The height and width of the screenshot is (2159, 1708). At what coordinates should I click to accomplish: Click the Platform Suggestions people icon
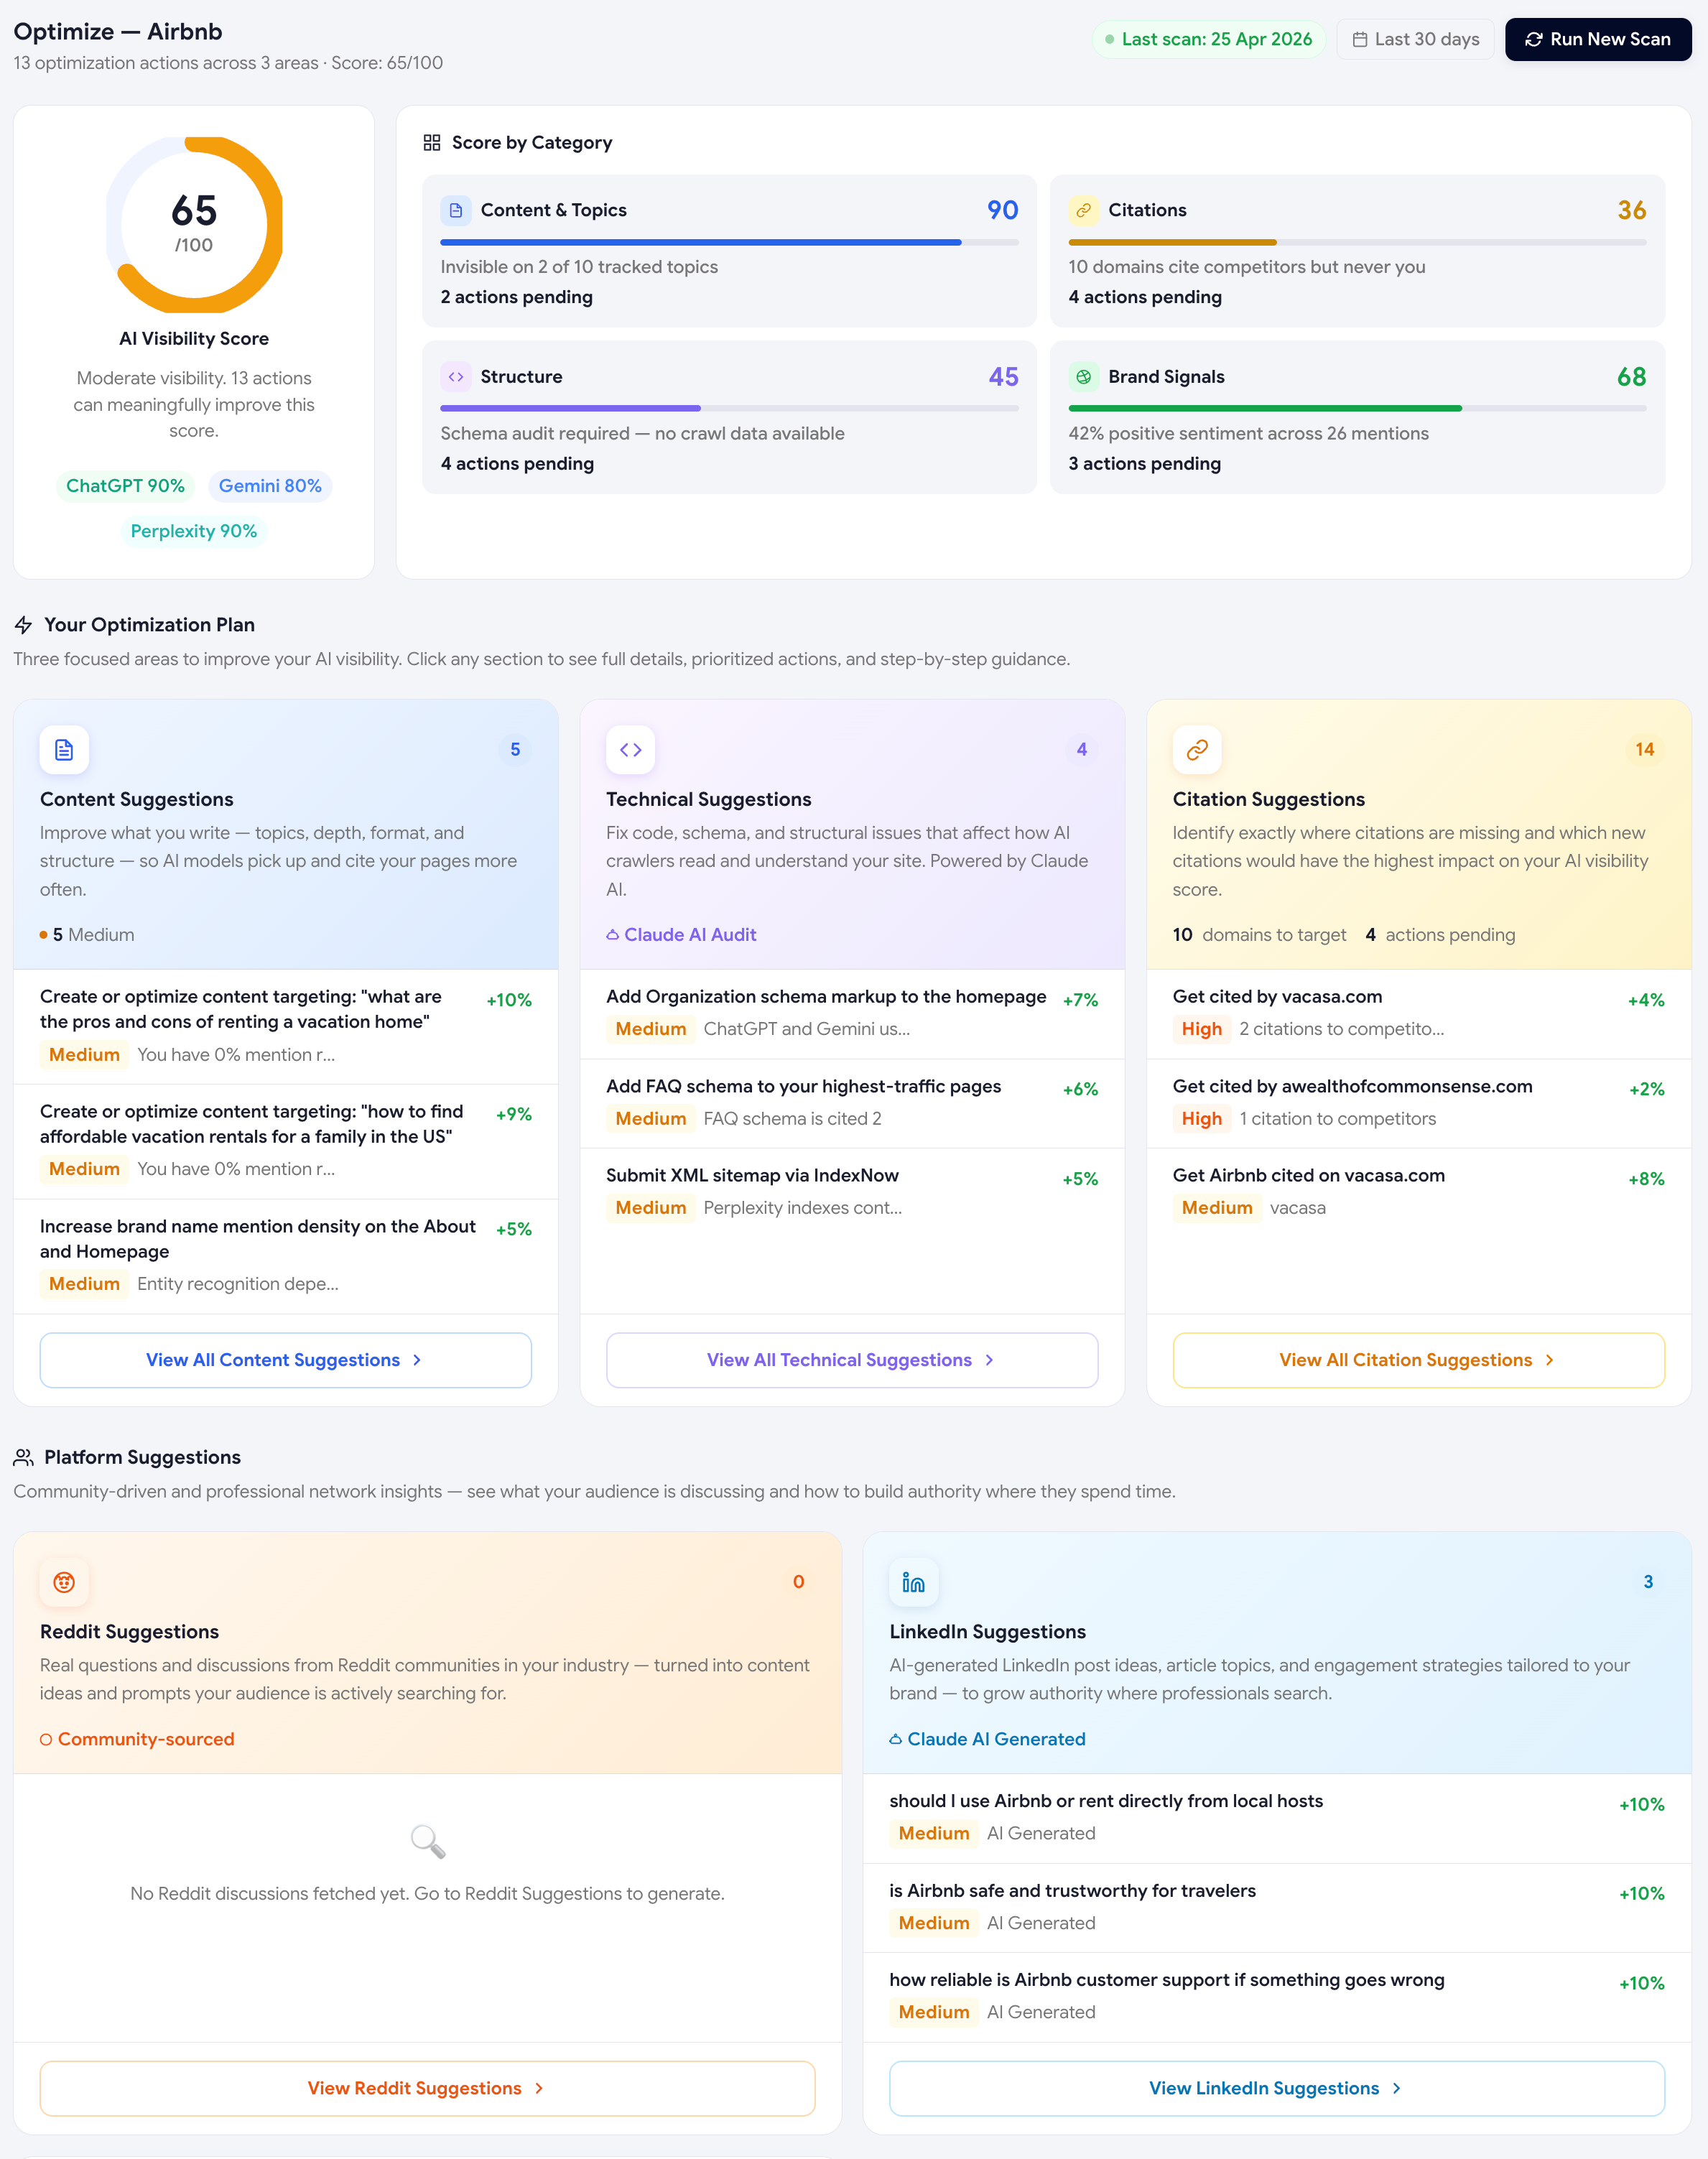coord(23,1458)
